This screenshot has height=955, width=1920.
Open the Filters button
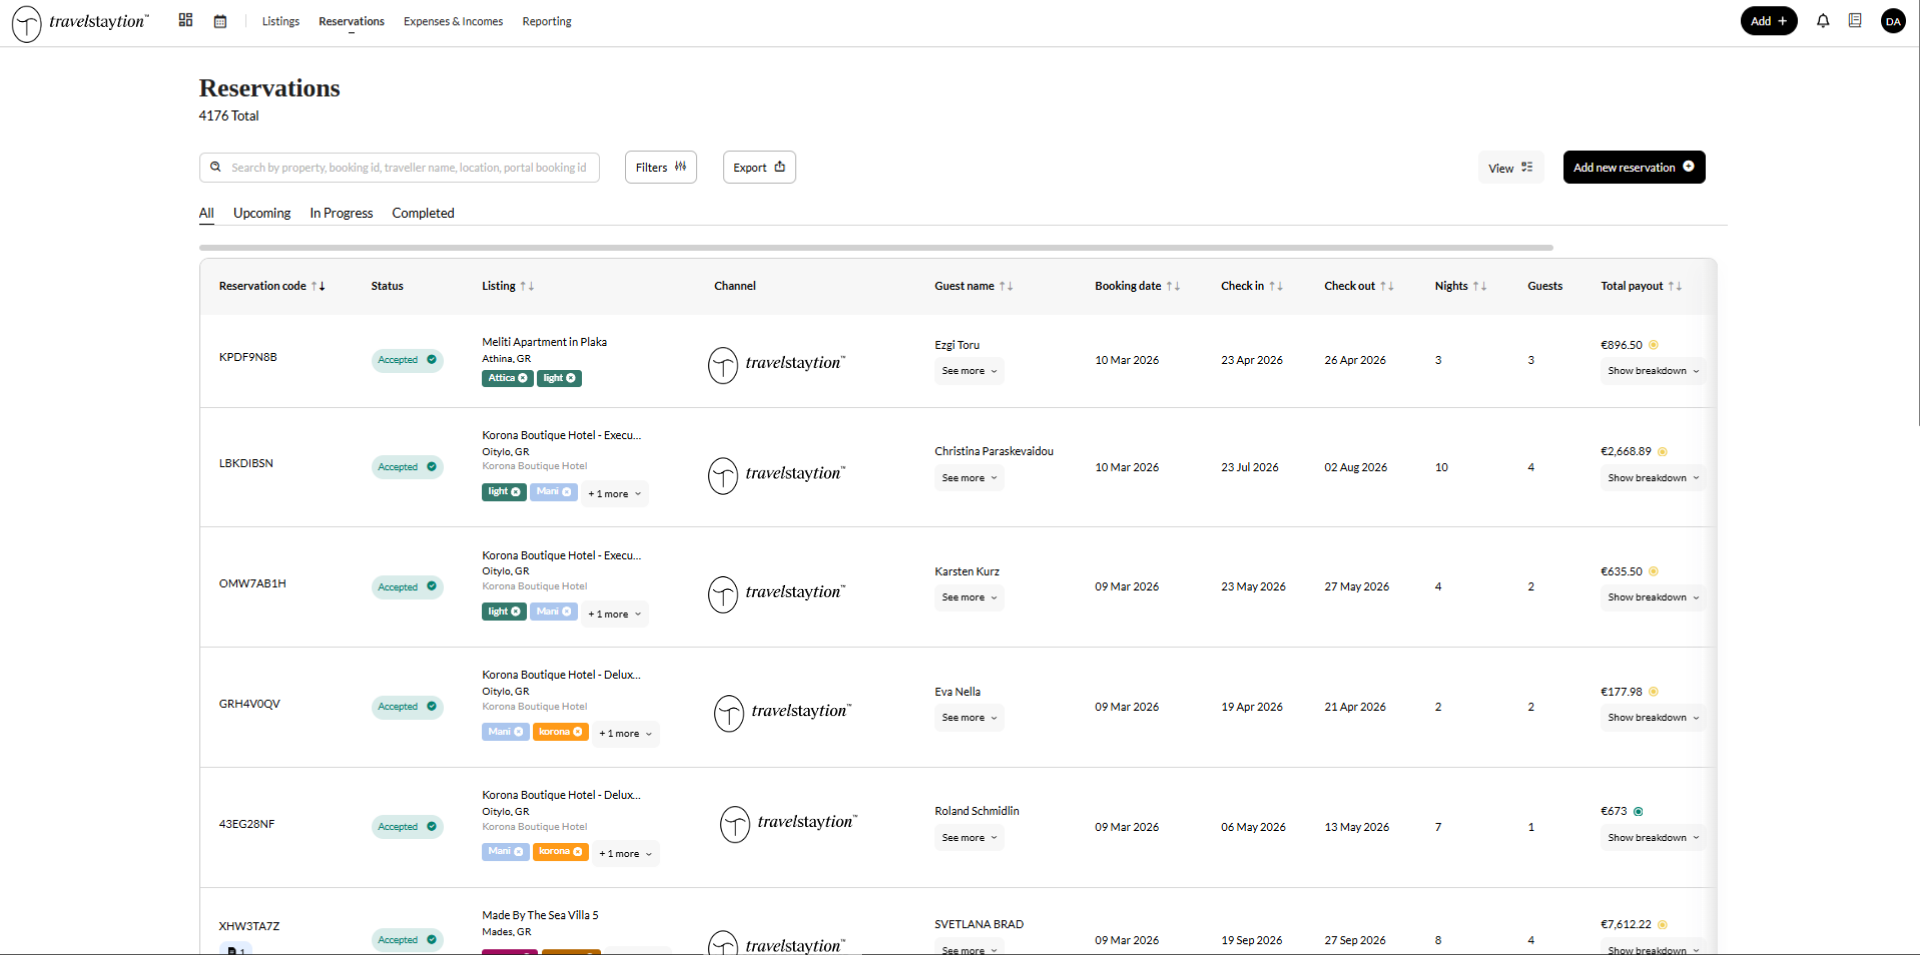click(660, 167)
